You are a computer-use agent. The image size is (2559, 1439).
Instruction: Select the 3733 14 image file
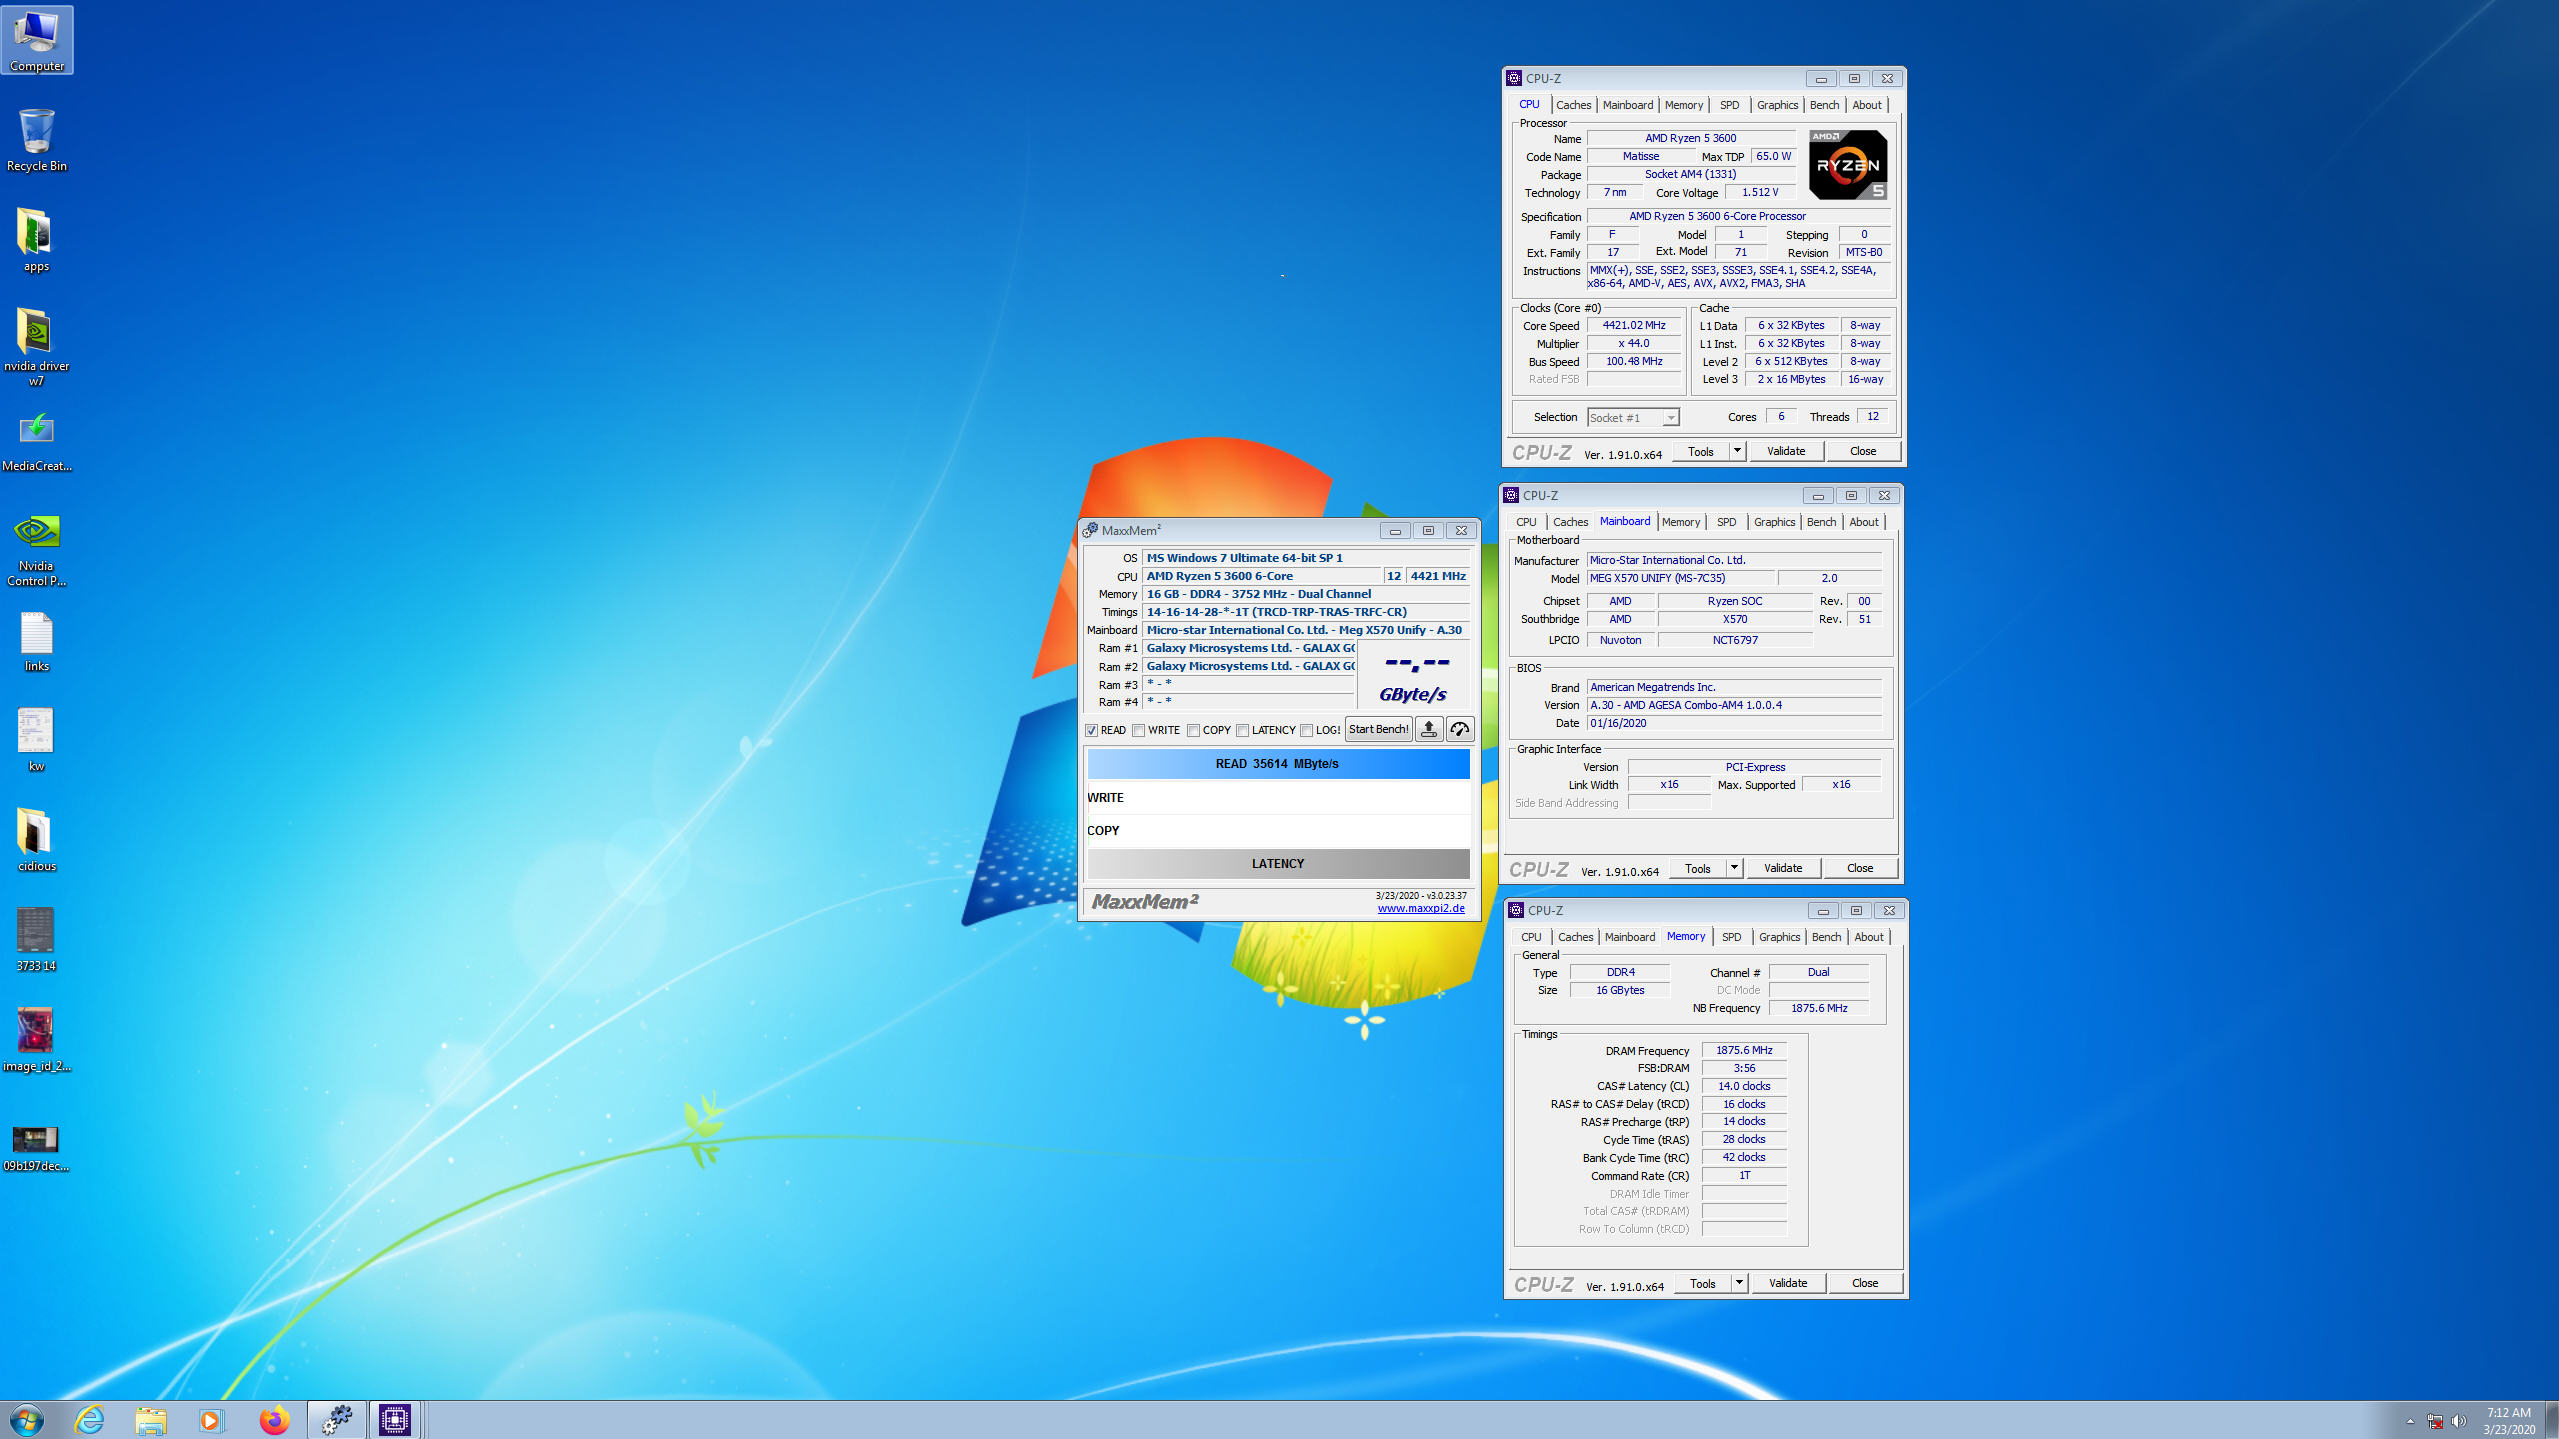tap(37, 940)
